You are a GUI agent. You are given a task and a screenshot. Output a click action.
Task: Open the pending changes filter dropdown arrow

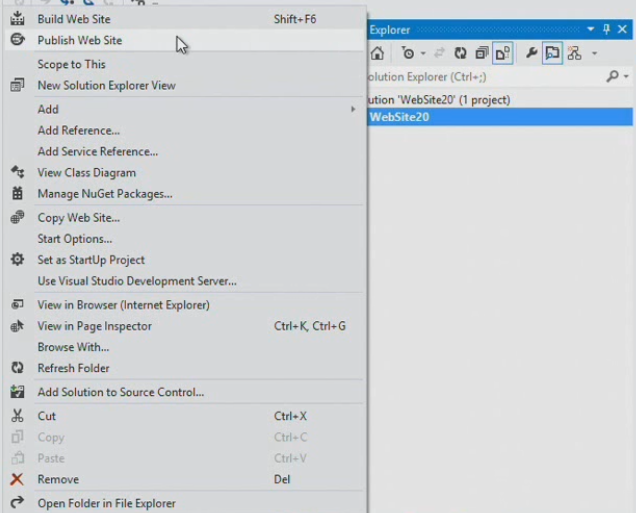[423, 53]
